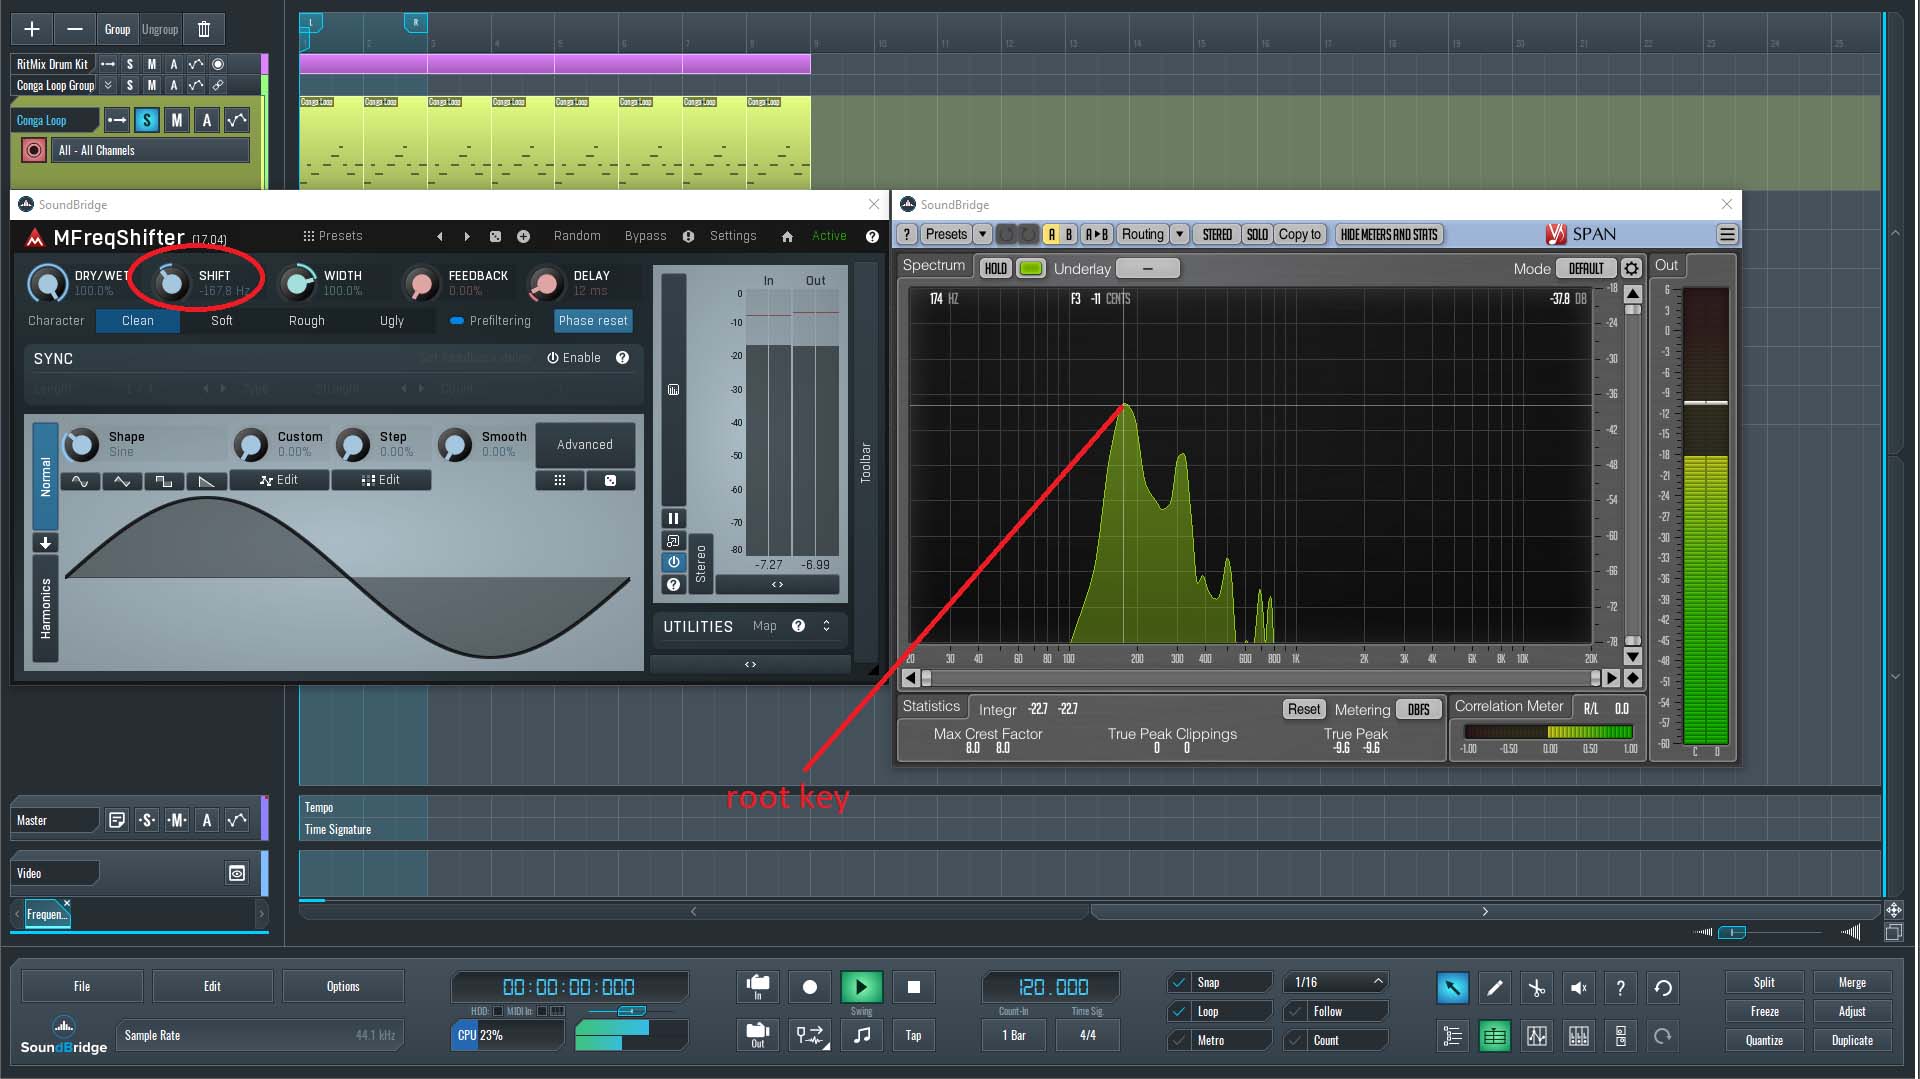Open the Options menu

(343, 986)
